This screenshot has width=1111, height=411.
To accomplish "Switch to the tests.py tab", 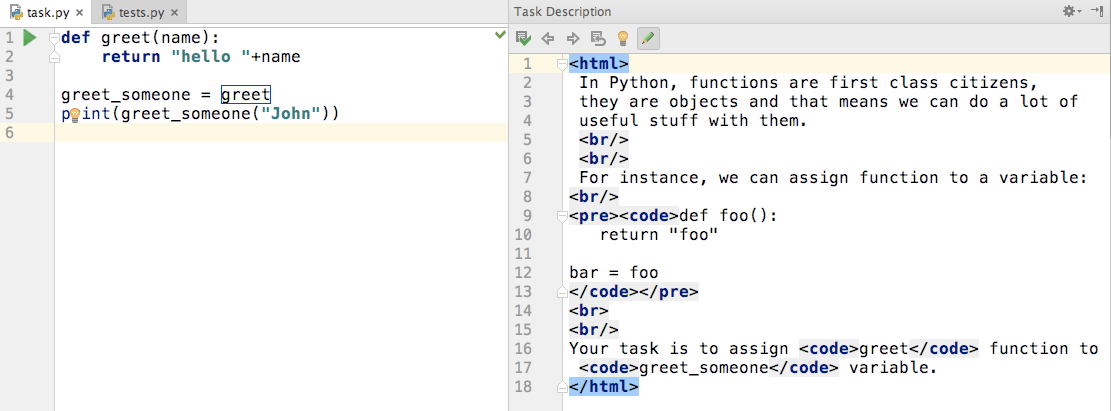I will pos(141,12).
